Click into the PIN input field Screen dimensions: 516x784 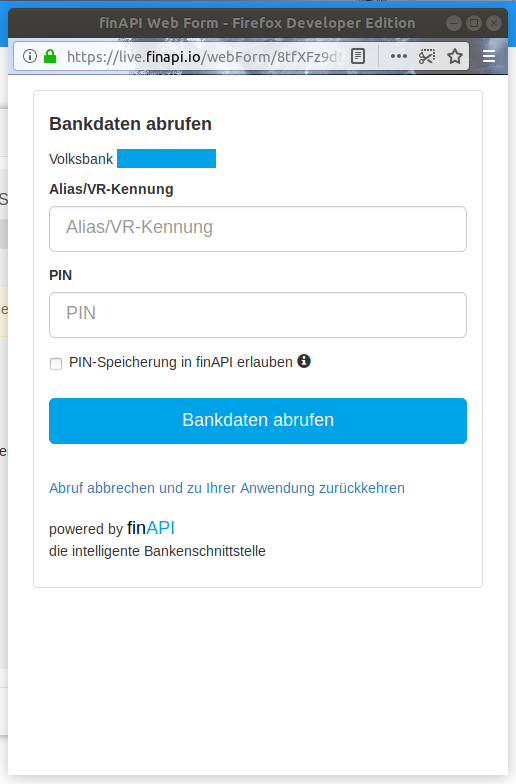(x=258, y=315)
